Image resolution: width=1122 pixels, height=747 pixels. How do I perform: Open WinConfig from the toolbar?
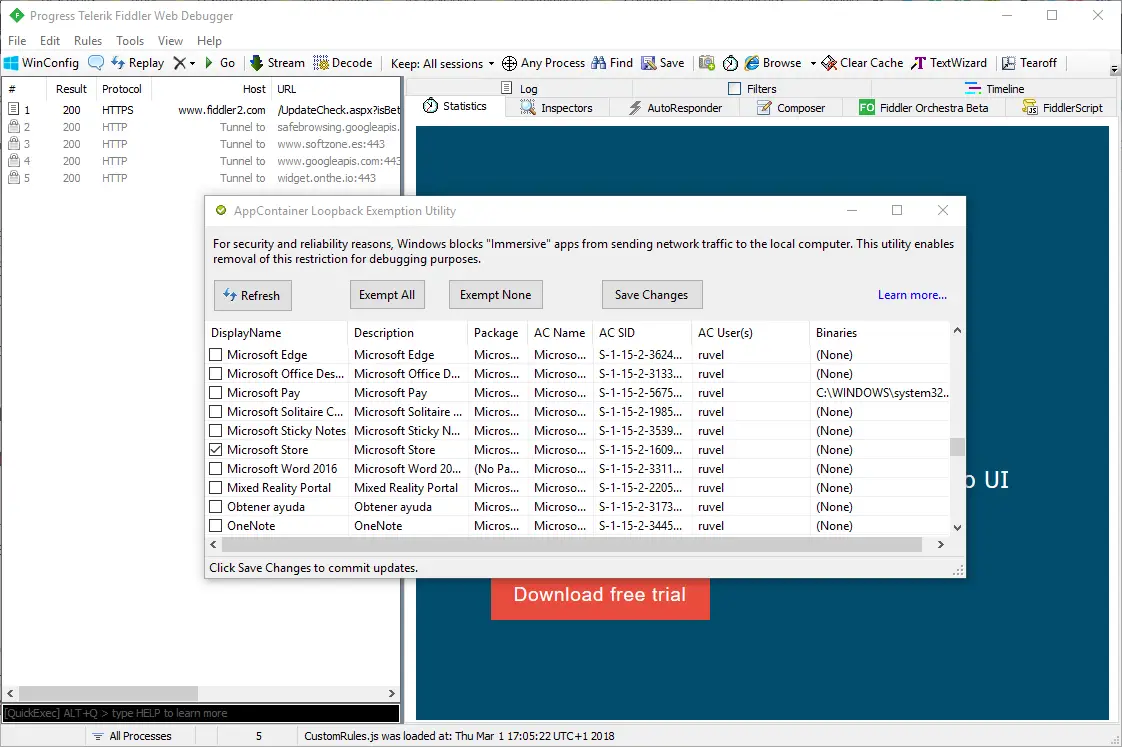(42, 63)
